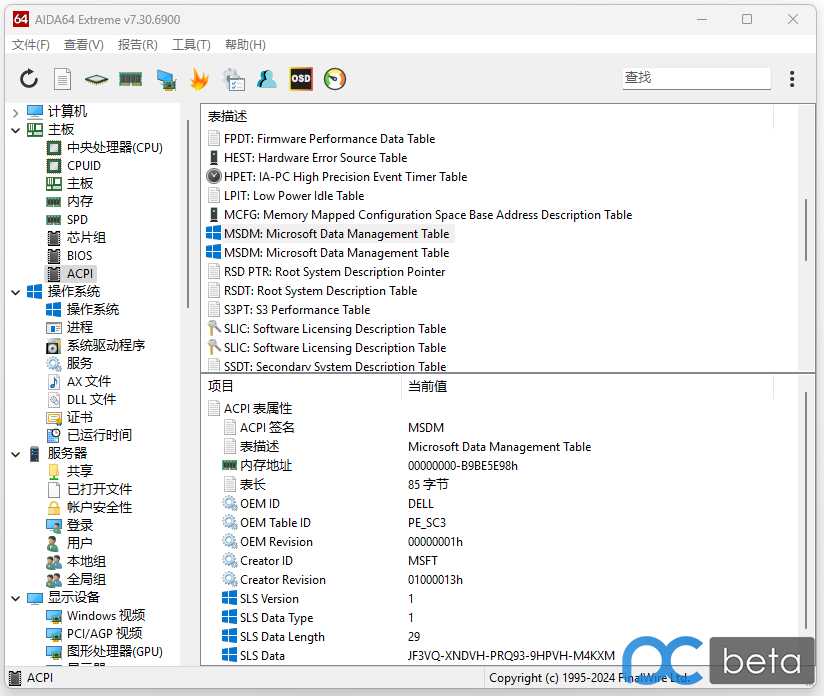
Task: Select 进程 in the tree
Action: click(x=70, y=327)
